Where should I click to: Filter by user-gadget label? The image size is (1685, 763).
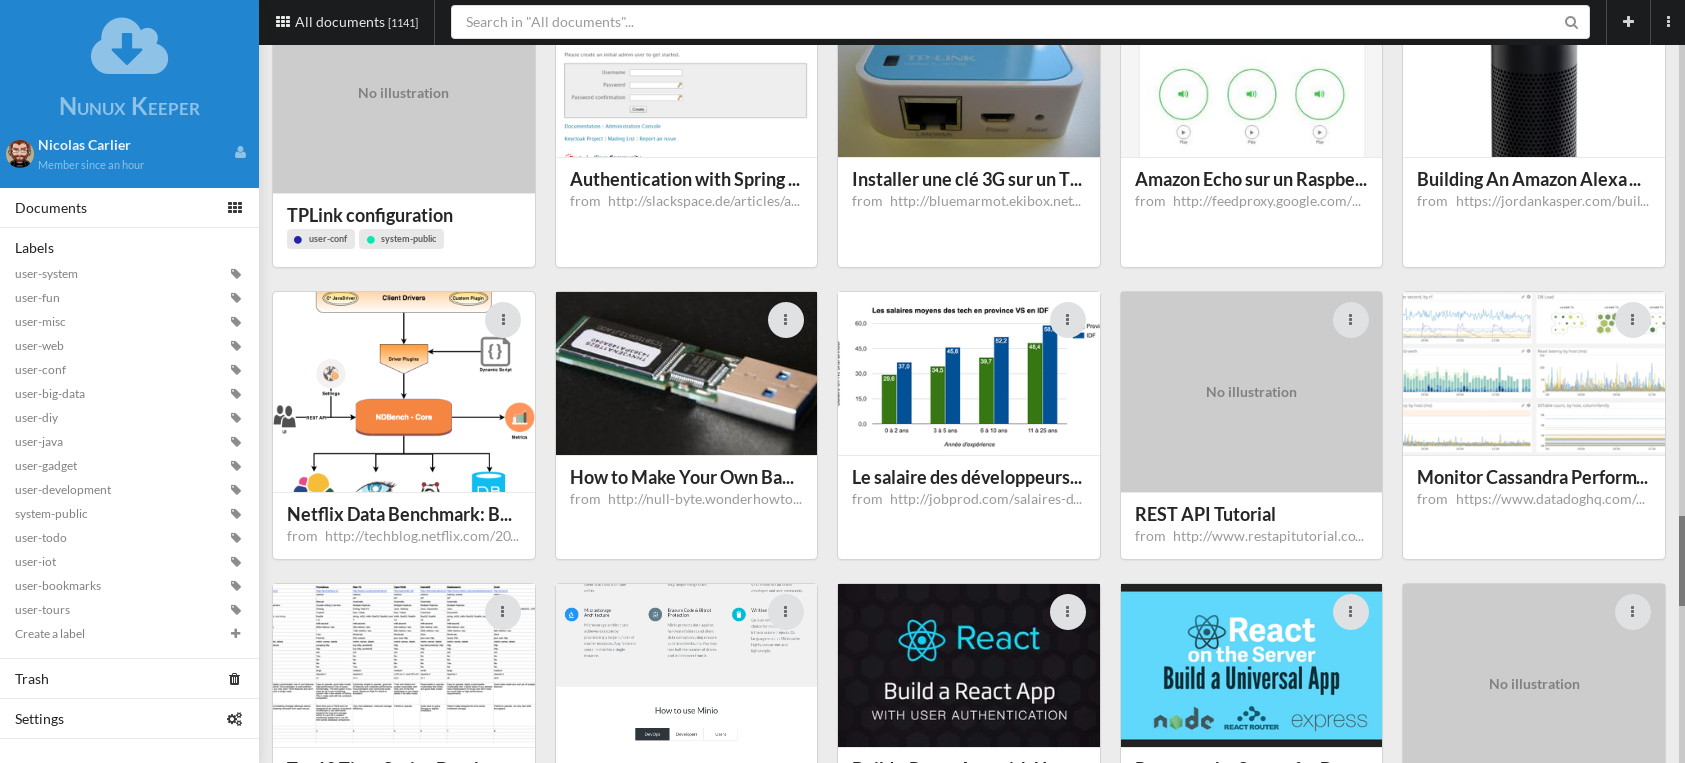(x=46, y=466)
